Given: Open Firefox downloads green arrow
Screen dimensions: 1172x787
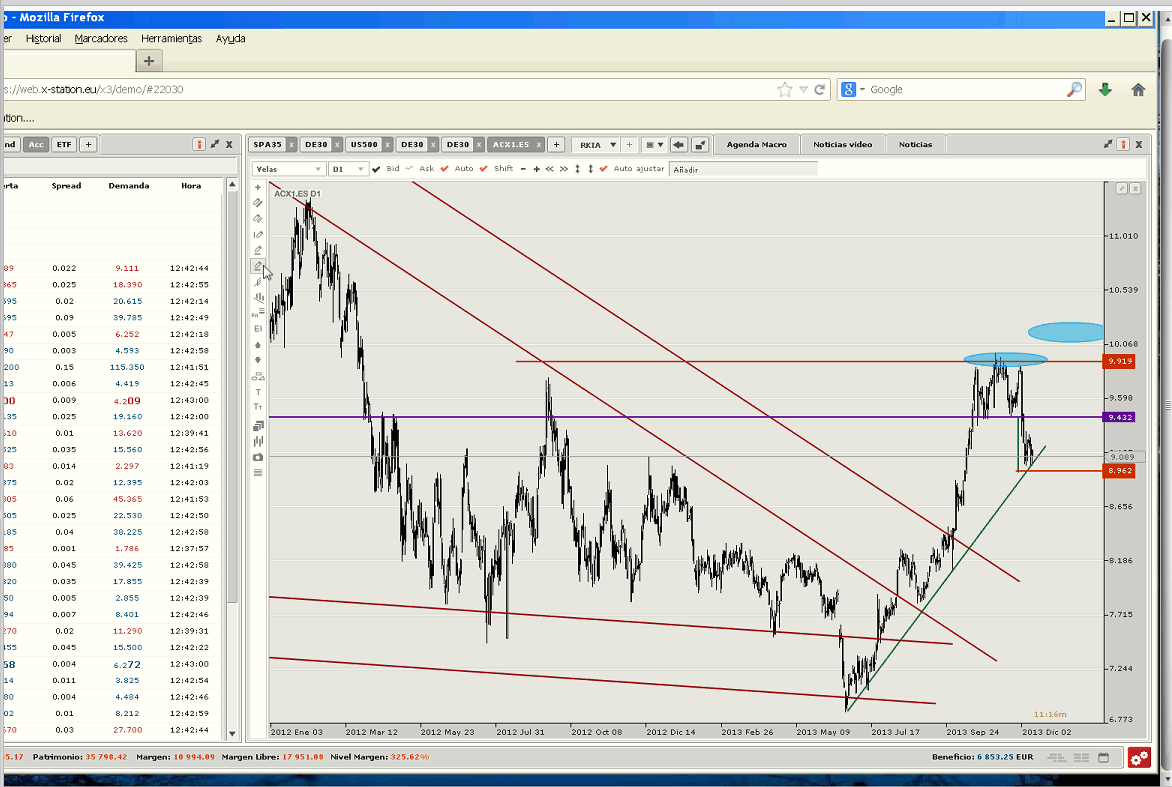Looking at the screenshot, I should coord(1105,90).
